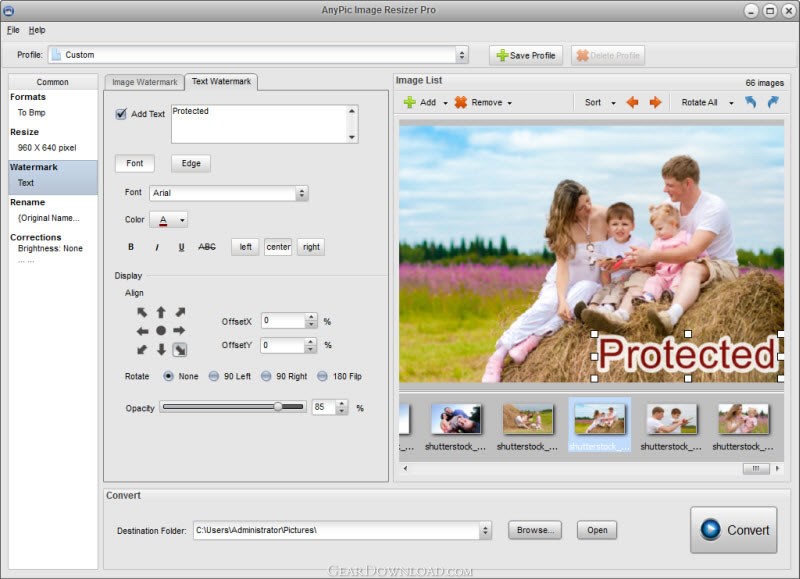The width and height of the screenshot is (800, 579).
Task: Select Rotate None radio button
Action: tap(168, 376)
